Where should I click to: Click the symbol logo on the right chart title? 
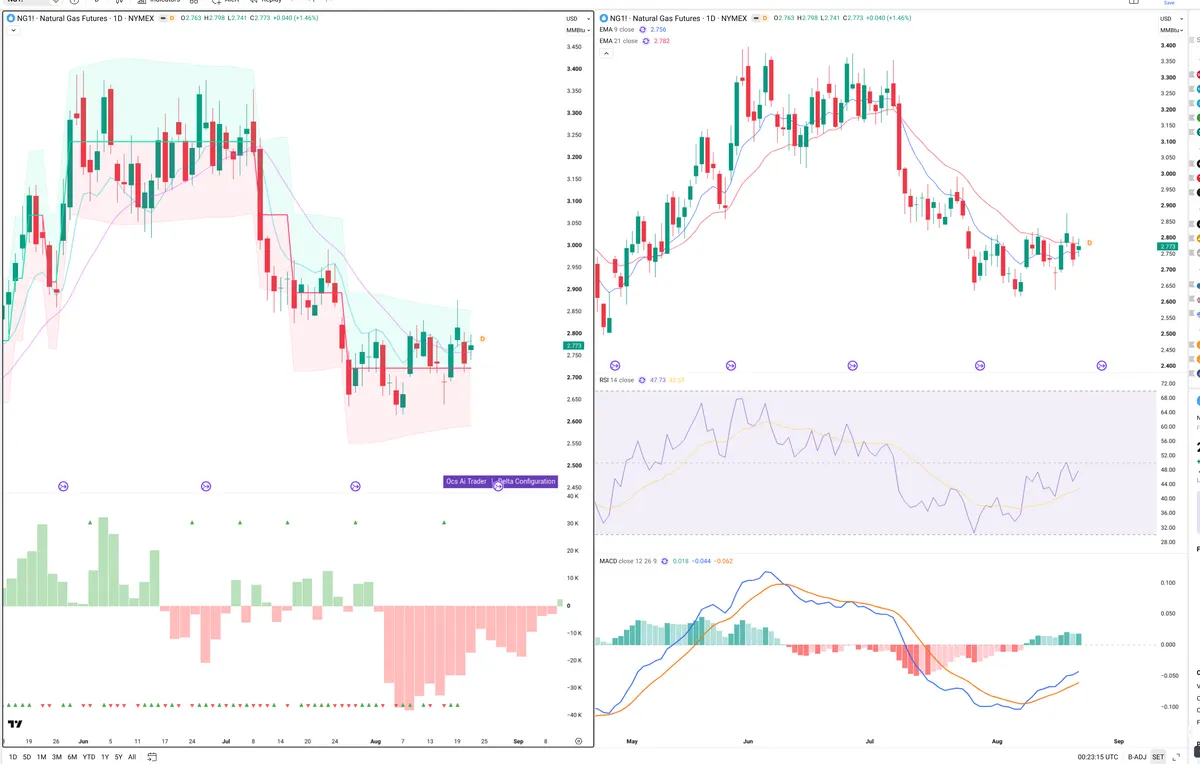click(605, 19)
